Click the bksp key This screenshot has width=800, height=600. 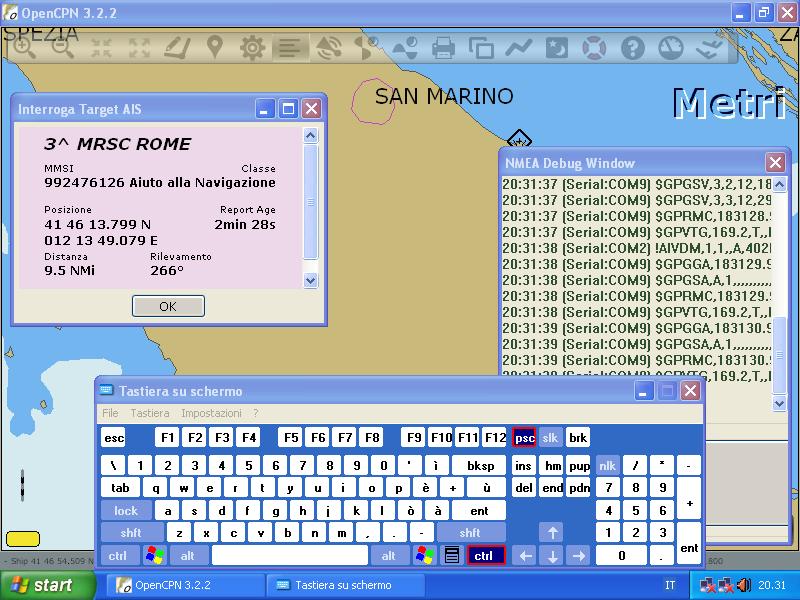[x=480, y=465]
